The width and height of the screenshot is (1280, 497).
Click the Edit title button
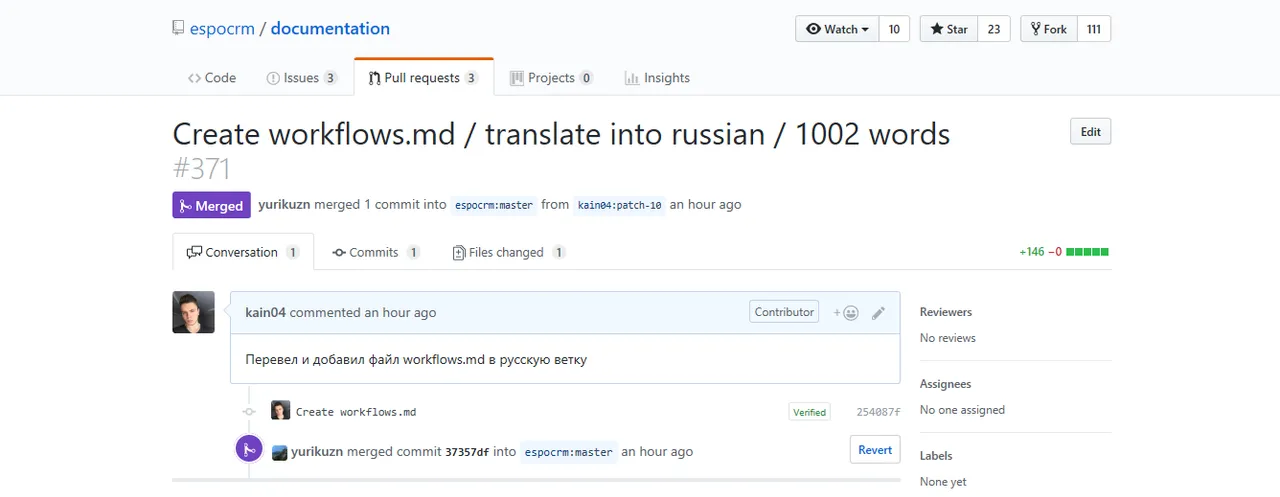(x=1090, y=132)
